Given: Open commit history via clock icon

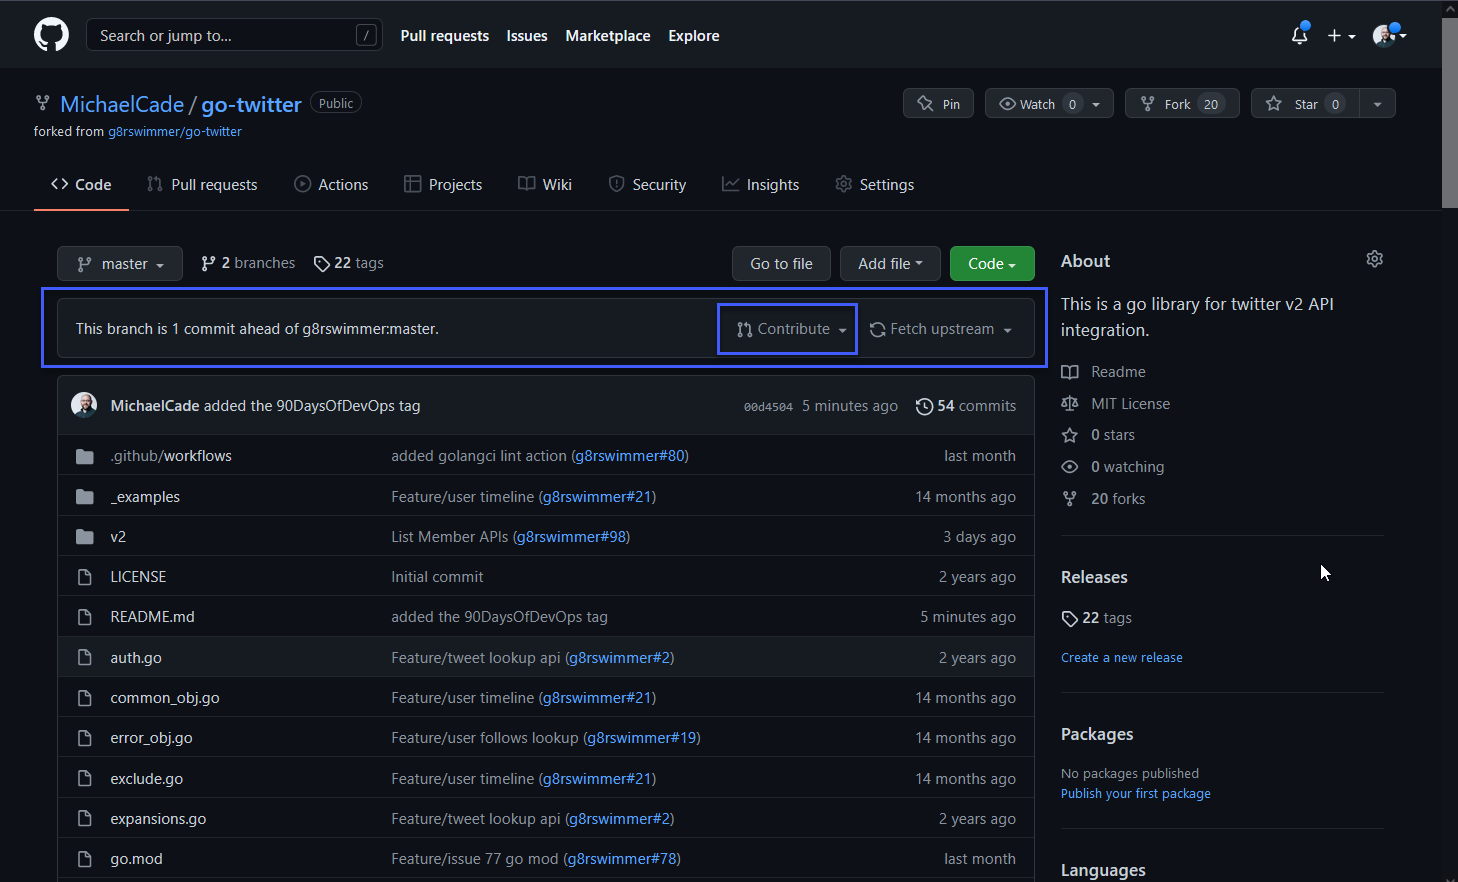Looking at the screenshot, I should click(923, 406).
